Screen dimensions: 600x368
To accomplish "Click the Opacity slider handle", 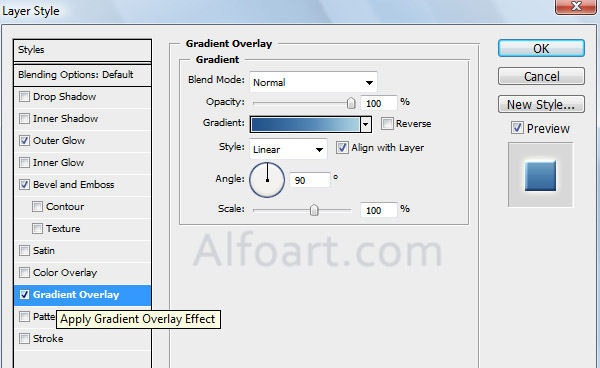I will tap(351, 103).
